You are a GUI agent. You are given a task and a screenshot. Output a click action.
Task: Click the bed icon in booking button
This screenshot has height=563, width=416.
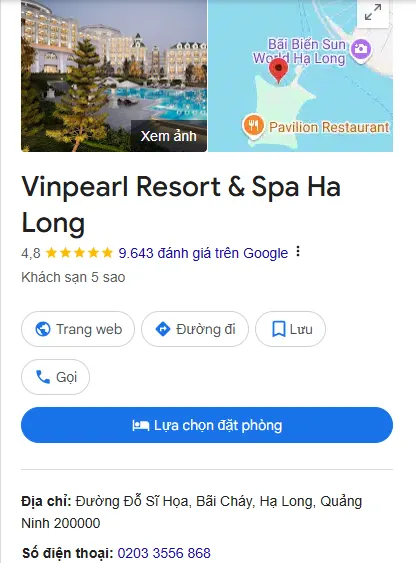coord(140,425)
